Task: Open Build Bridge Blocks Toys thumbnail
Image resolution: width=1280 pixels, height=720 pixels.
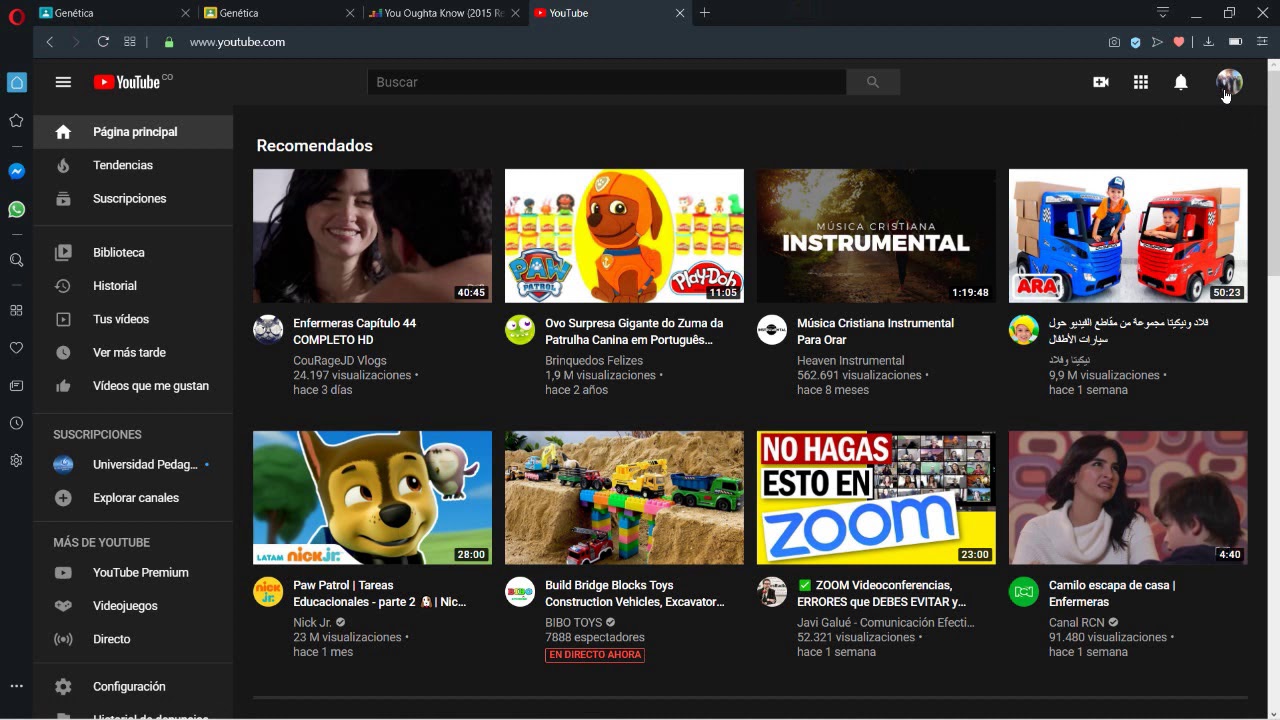Action: pos(624,498)
